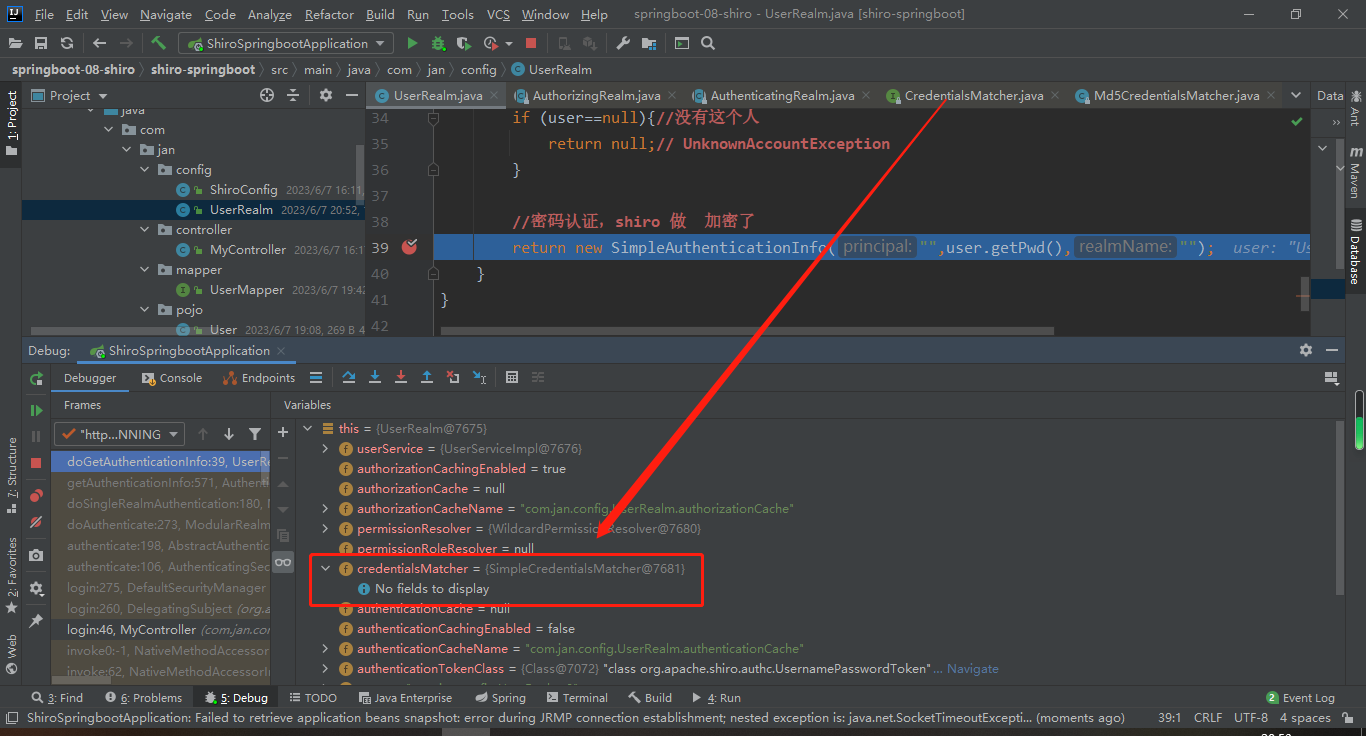
Task: Open the Refactor menu
Action: pos(329,14)
